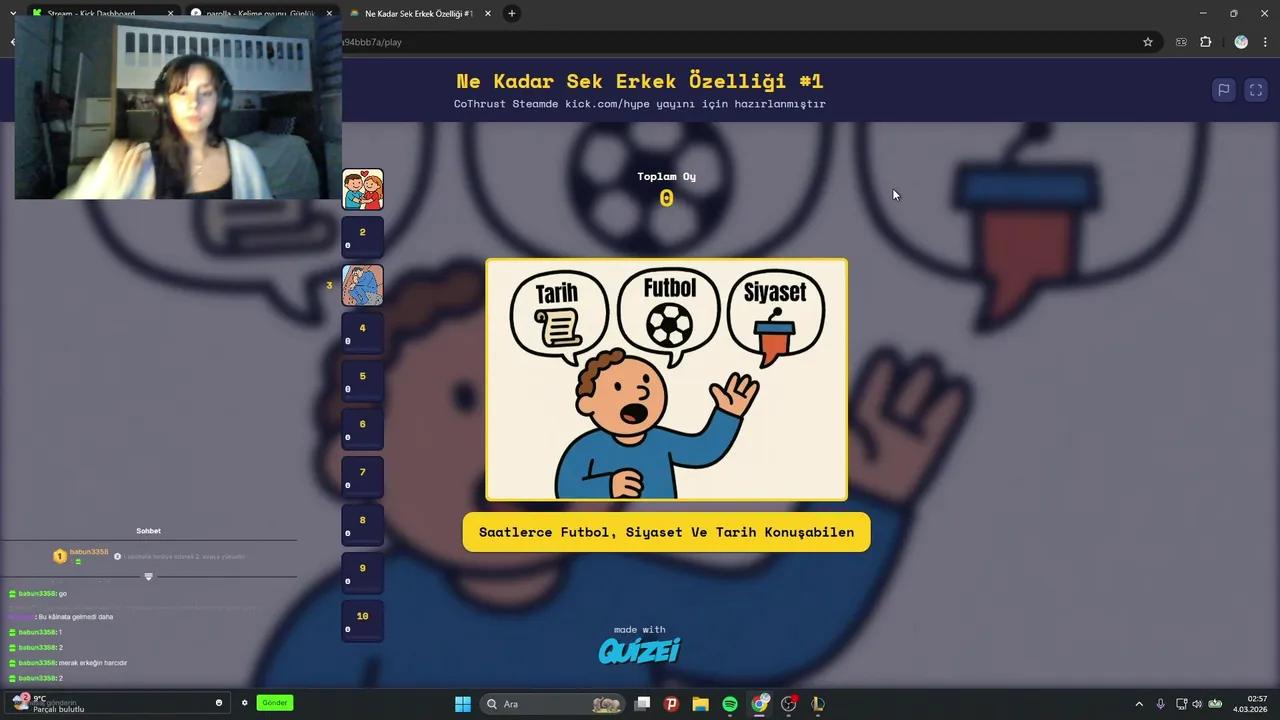Screen dimensions: 1280x720
Task: Collapse the pinned chat banner arrow
Action: [x=149, y=577]
